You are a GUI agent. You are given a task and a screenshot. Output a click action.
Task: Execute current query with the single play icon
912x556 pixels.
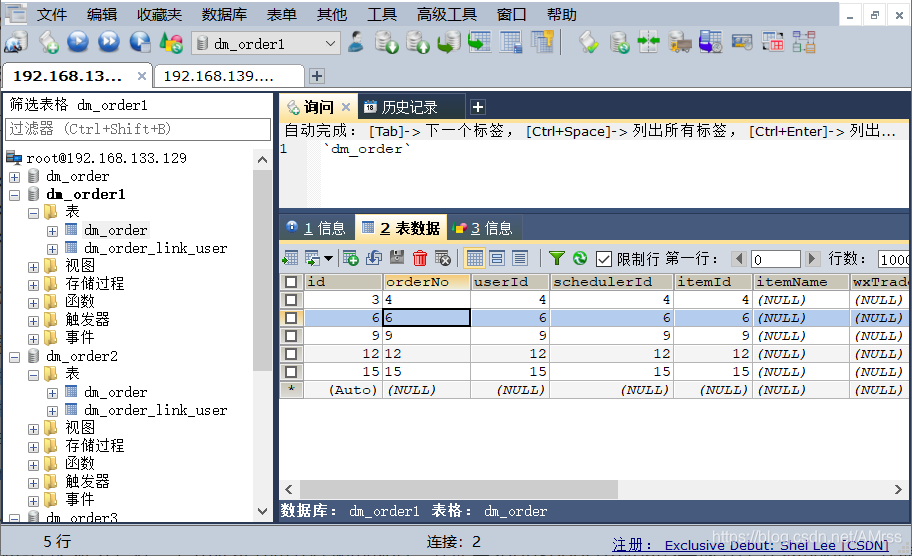[78, 42]
